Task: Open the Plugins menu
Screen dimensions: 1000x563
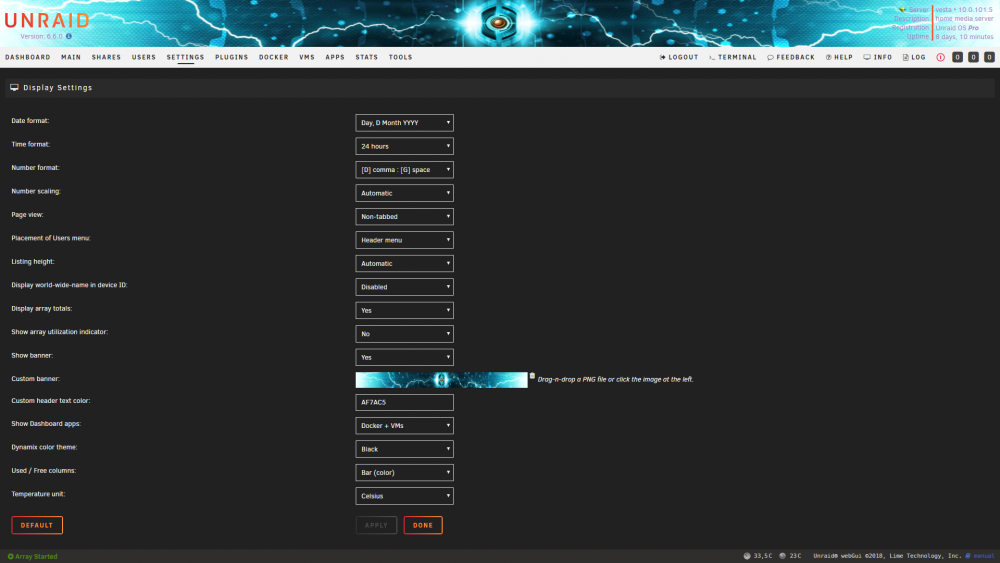Action: pyautogui.click(x=232, y=57)
